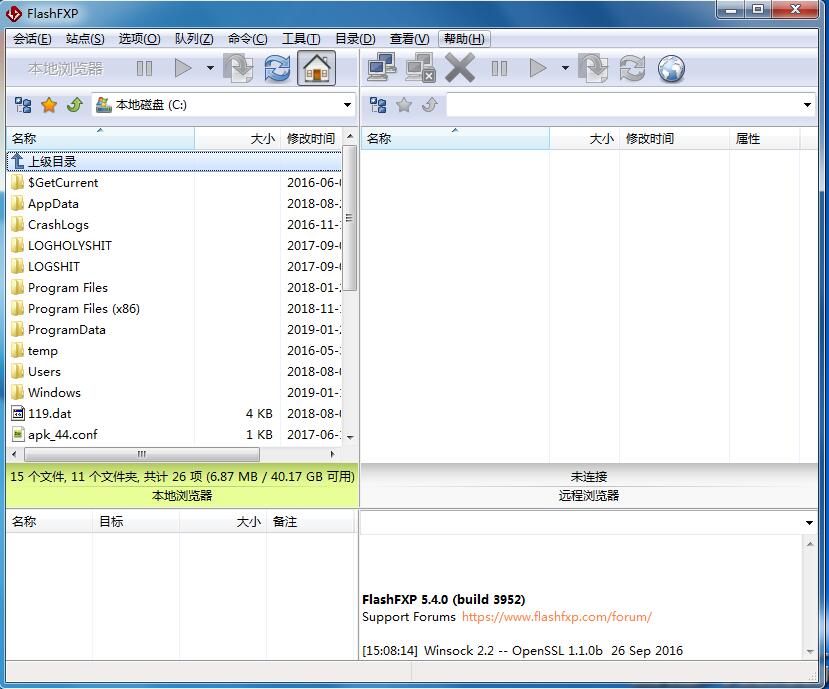Sort local list by 名称 column
Screen dimensions: 829x689
pyautogui.click(x=100, y=139)
